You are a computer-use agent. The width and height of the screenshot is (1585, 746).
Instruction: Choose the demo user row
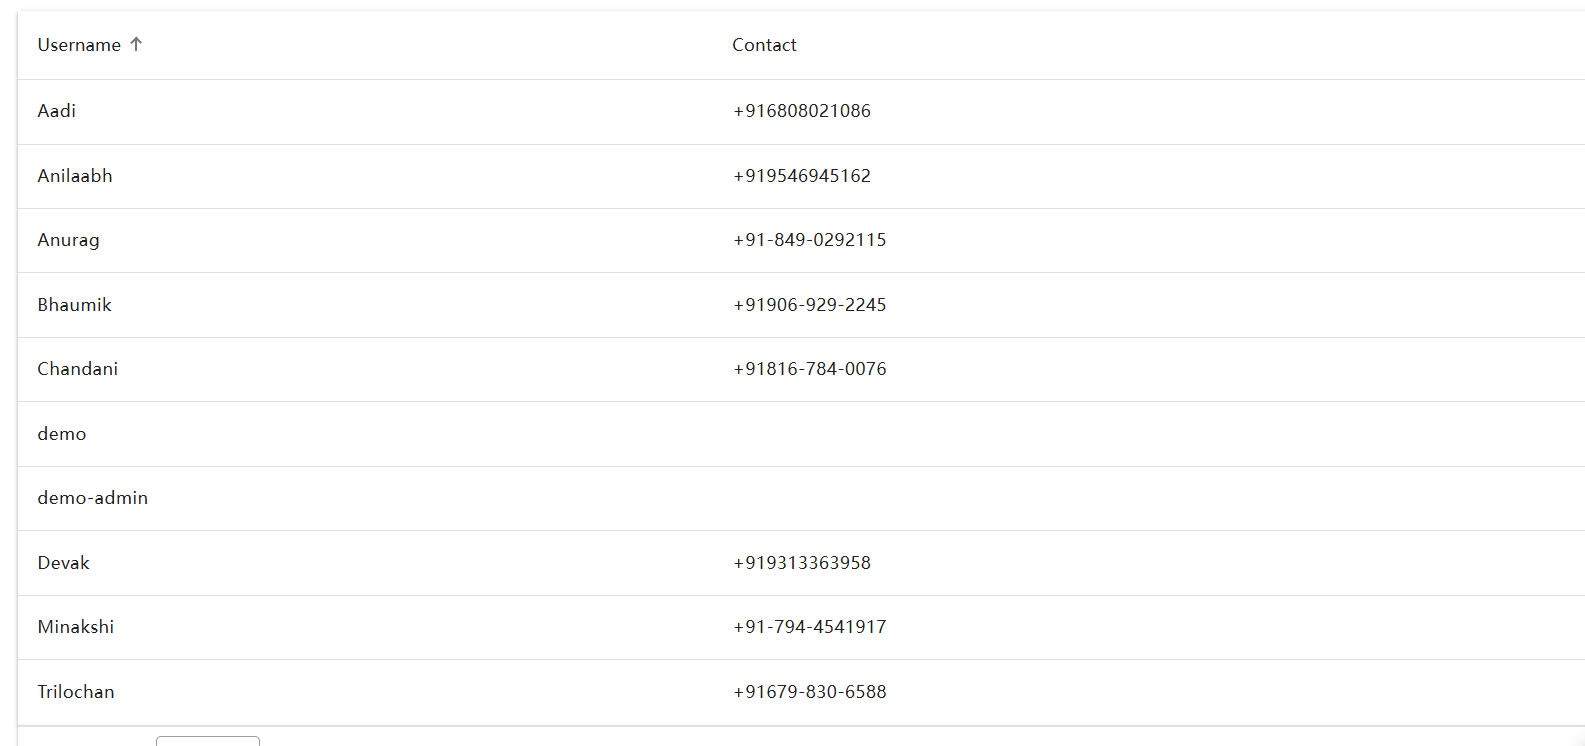coord(801,434)
